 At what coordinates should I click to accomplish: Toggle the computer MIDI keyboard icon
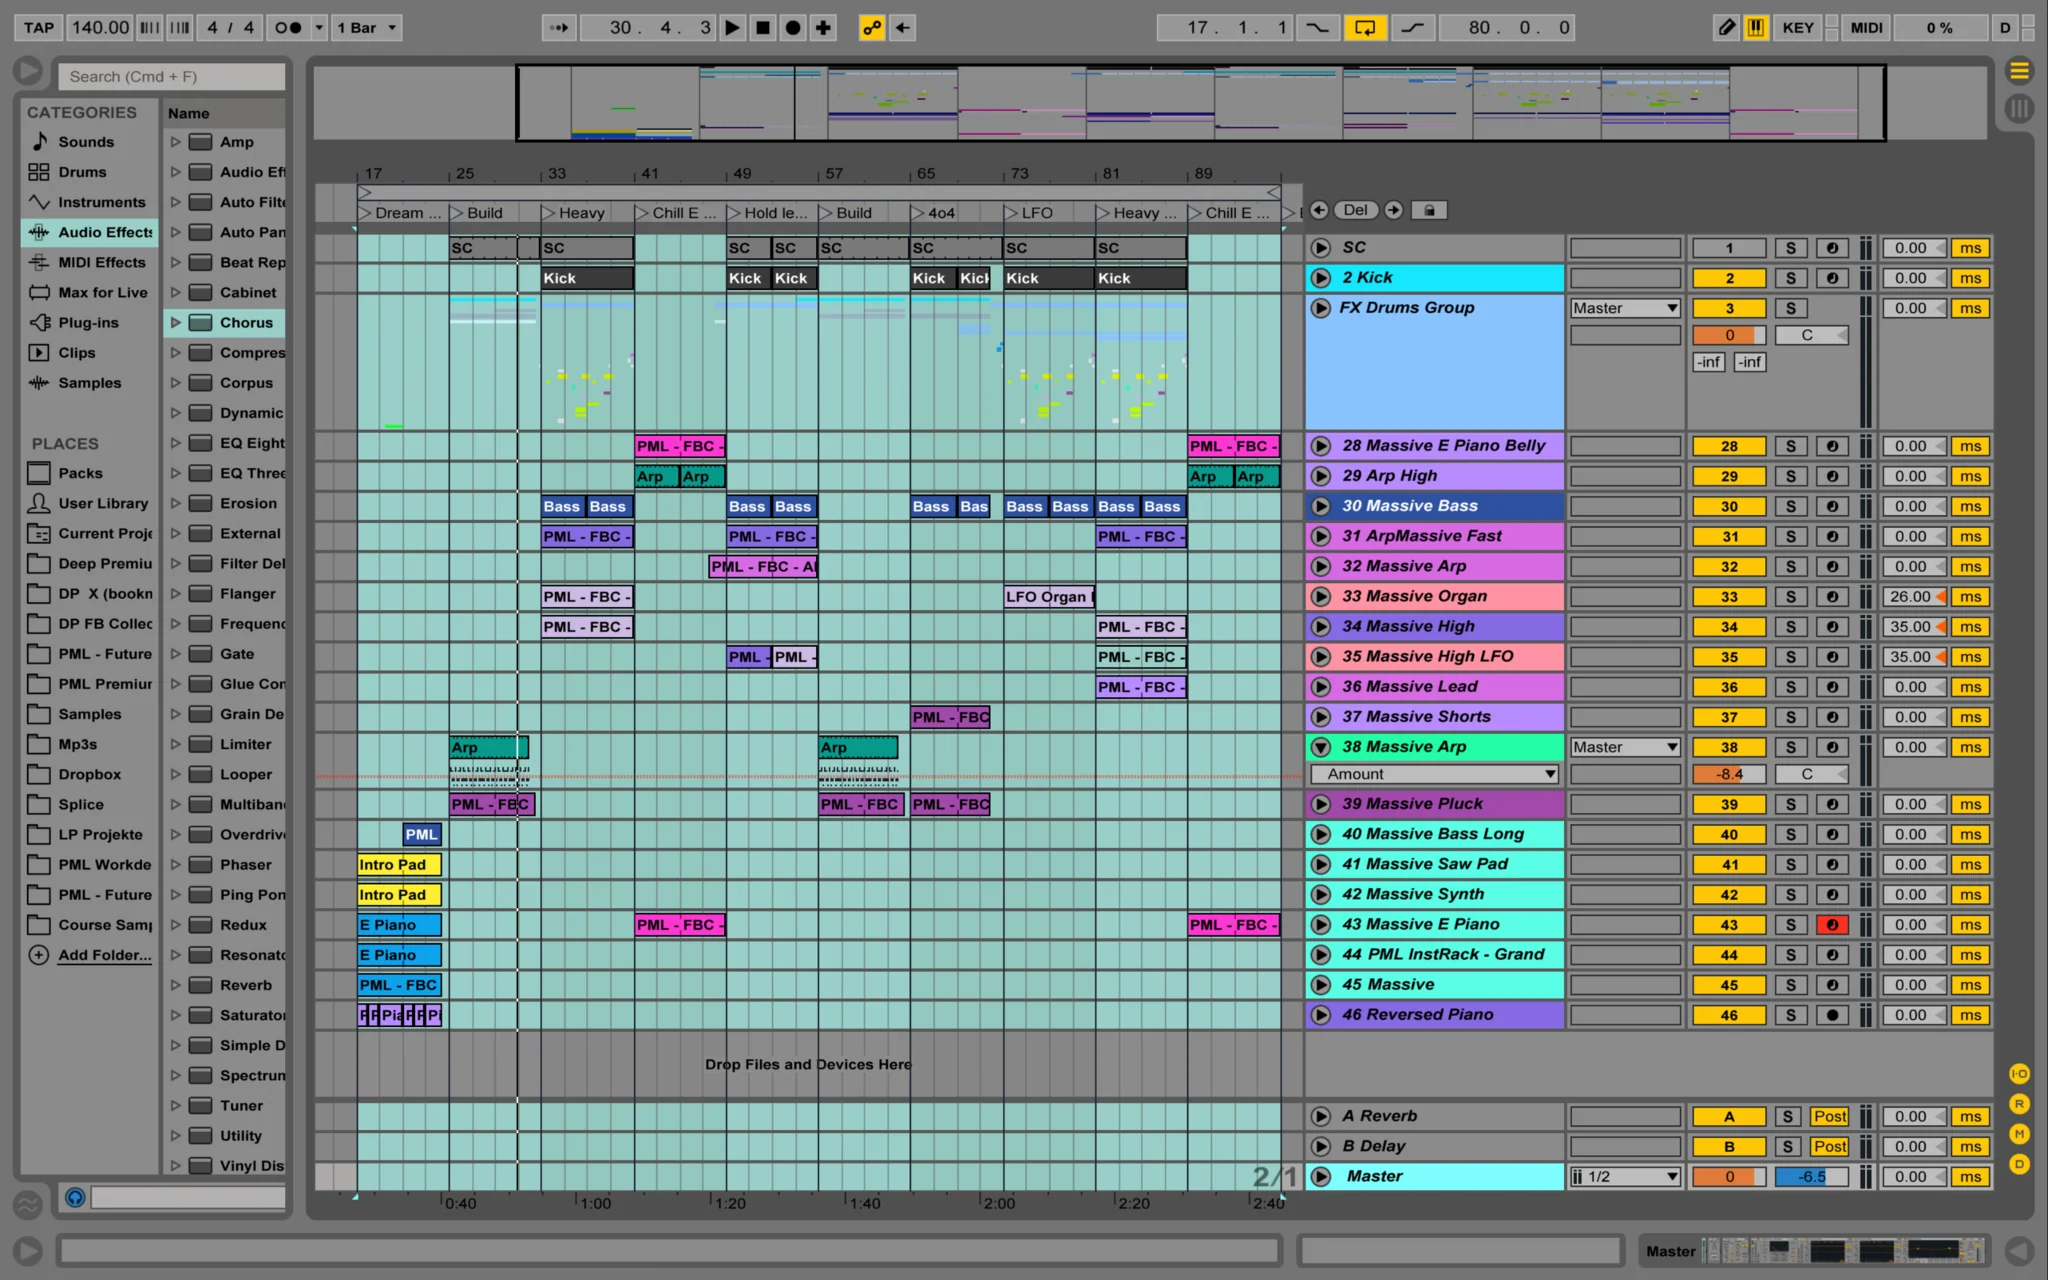tap(1755, 28)
